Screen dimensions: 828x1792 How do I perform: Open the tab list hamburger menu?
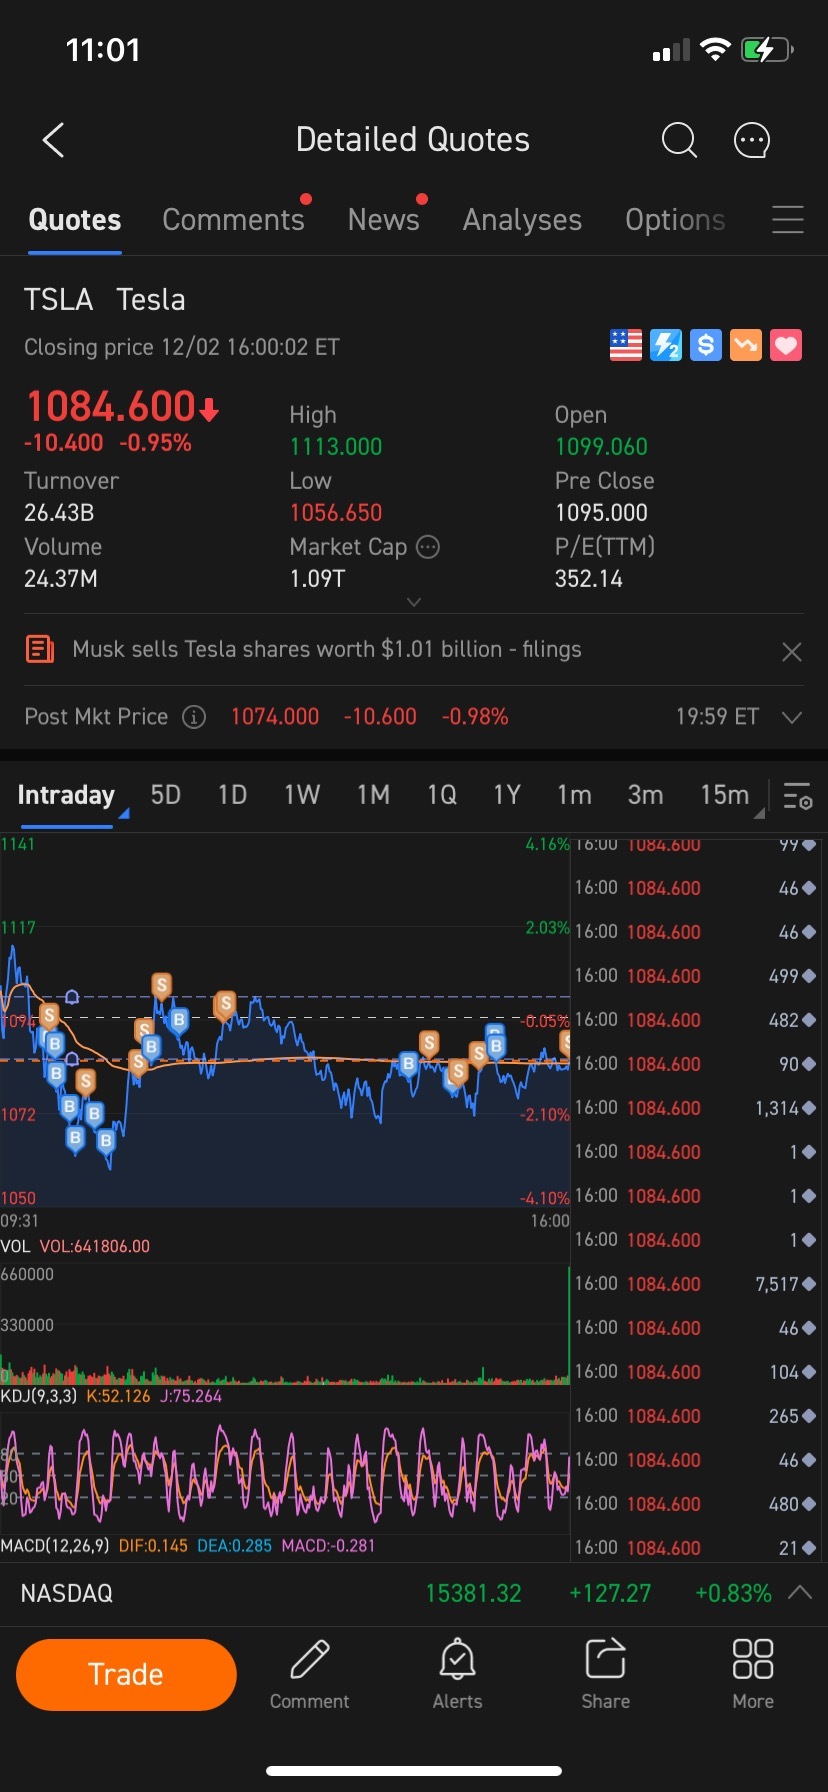tap(788, 220)
